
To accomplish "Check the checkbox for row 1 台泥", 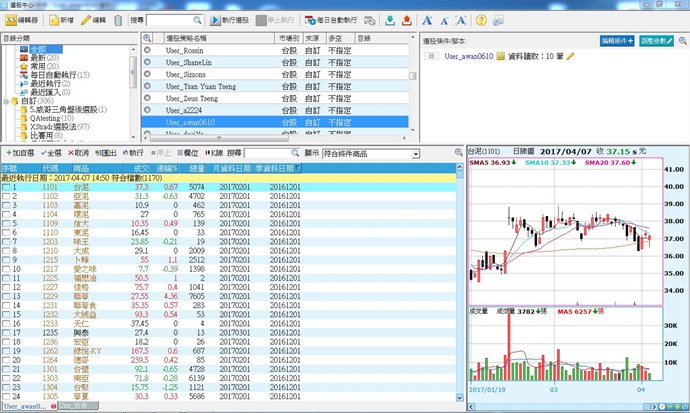I will (6, 187).
